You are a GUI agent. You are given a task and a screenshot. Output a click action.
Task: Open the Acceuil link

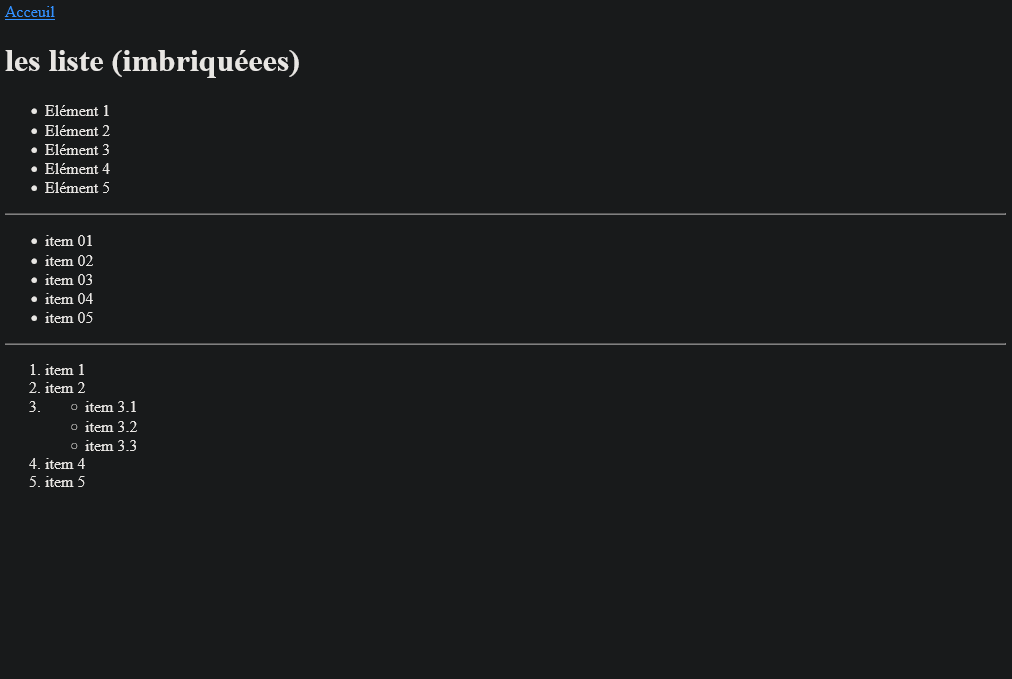click(30, 12)
